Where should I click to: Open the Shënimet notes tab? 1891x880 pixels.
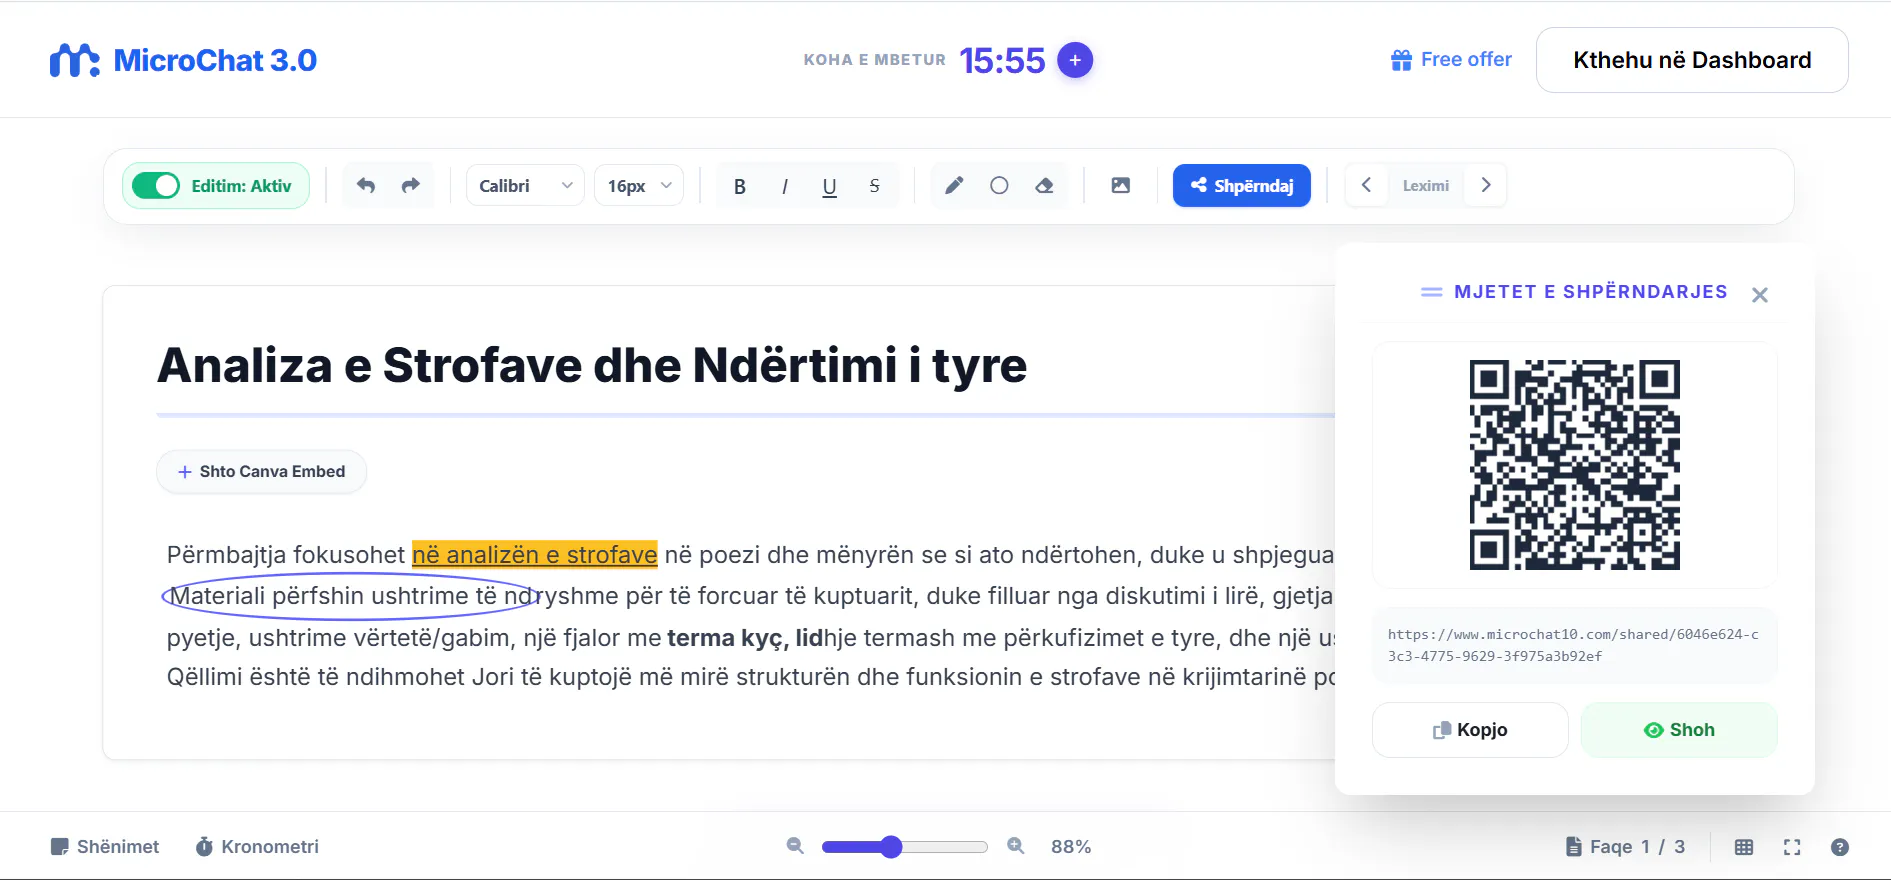coord(105,847)
